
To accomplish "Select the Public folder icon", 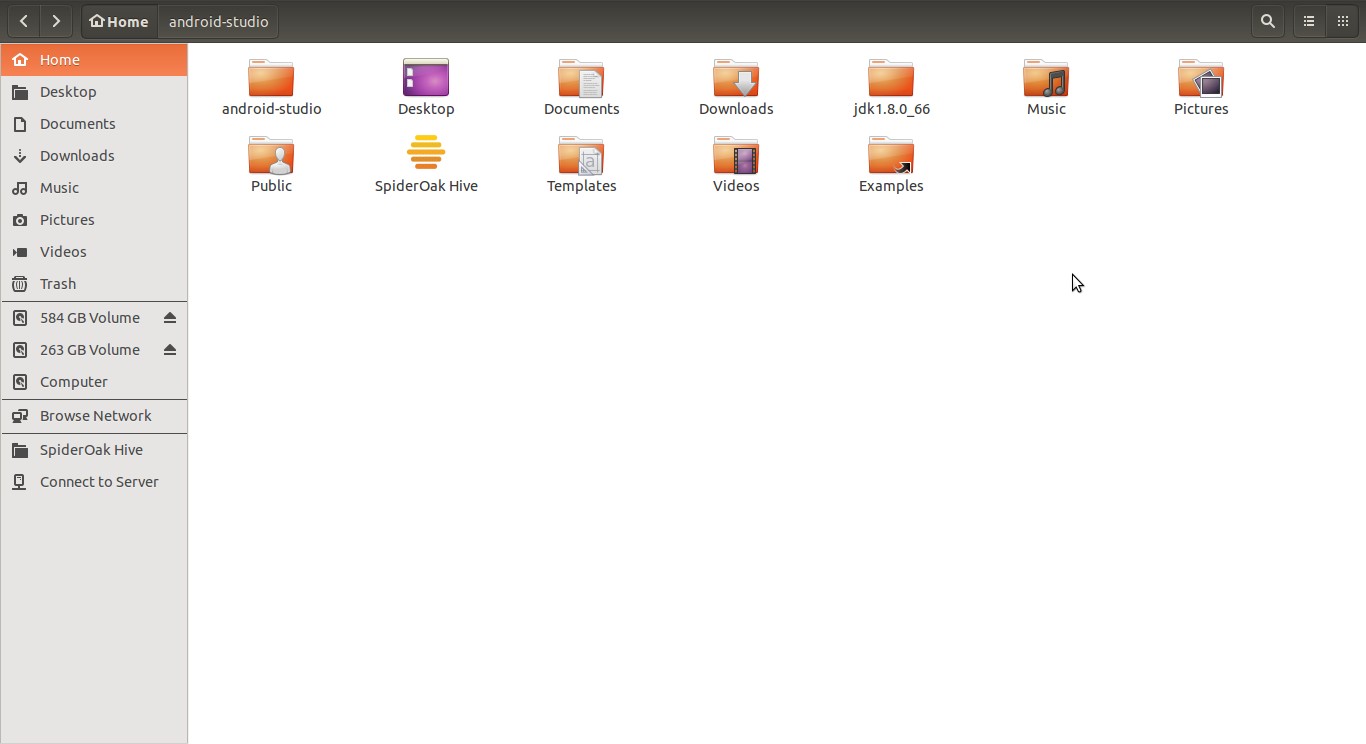I will point(271,155).
